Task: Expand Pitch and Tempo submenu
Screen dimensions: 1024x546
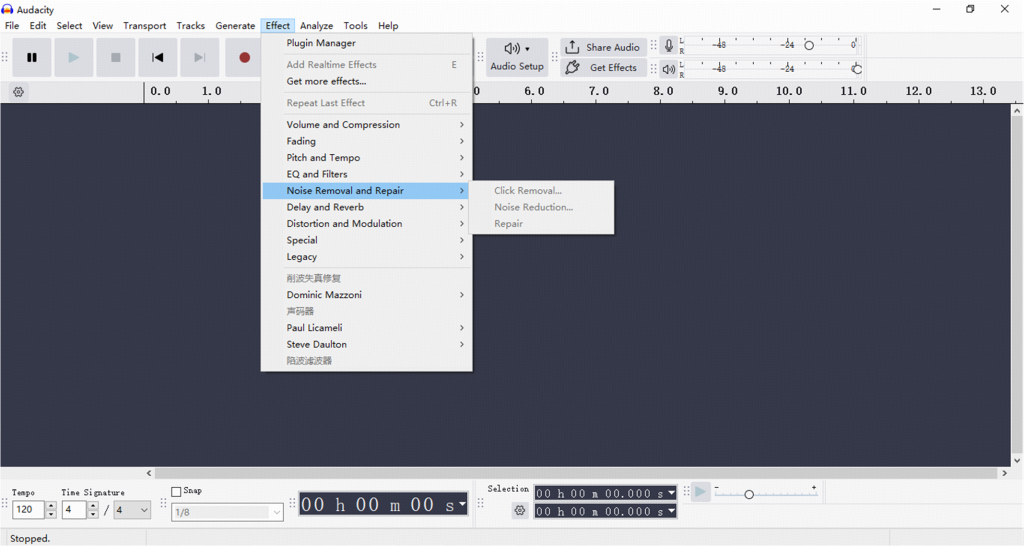Action: pos(366,157)
